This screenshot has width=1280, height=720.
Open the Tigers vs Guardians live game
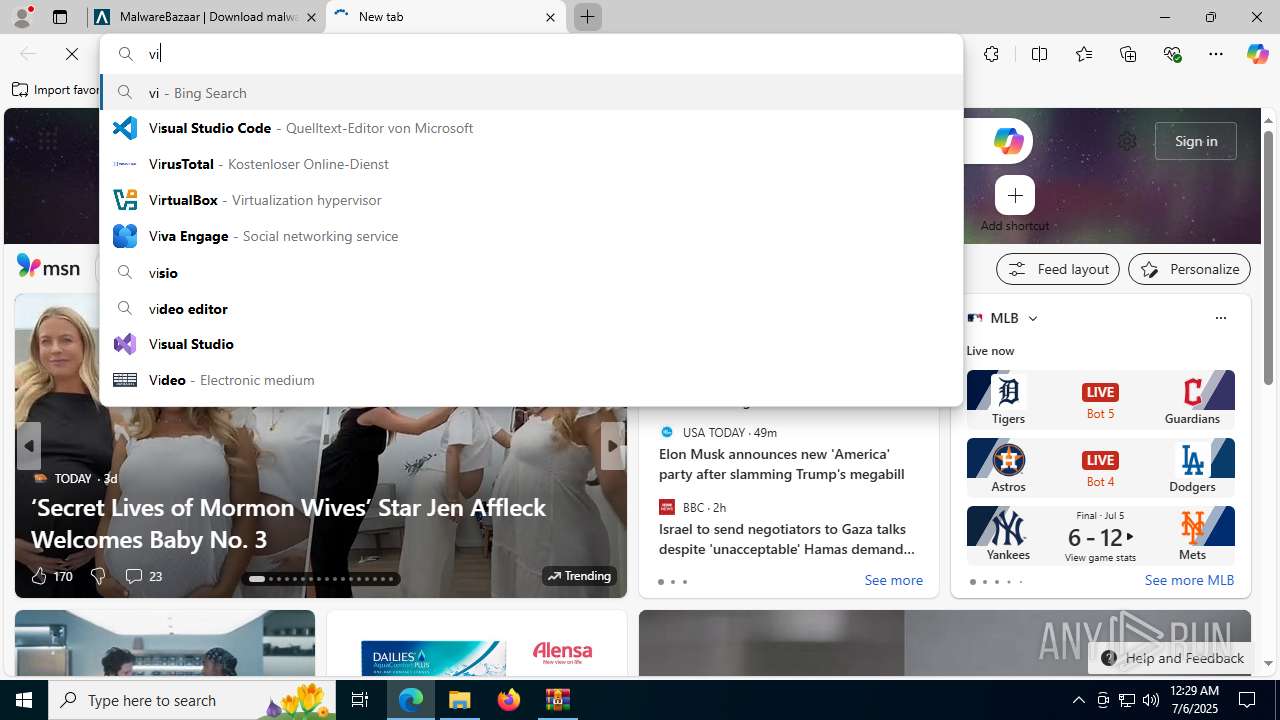pos(1100,399)
